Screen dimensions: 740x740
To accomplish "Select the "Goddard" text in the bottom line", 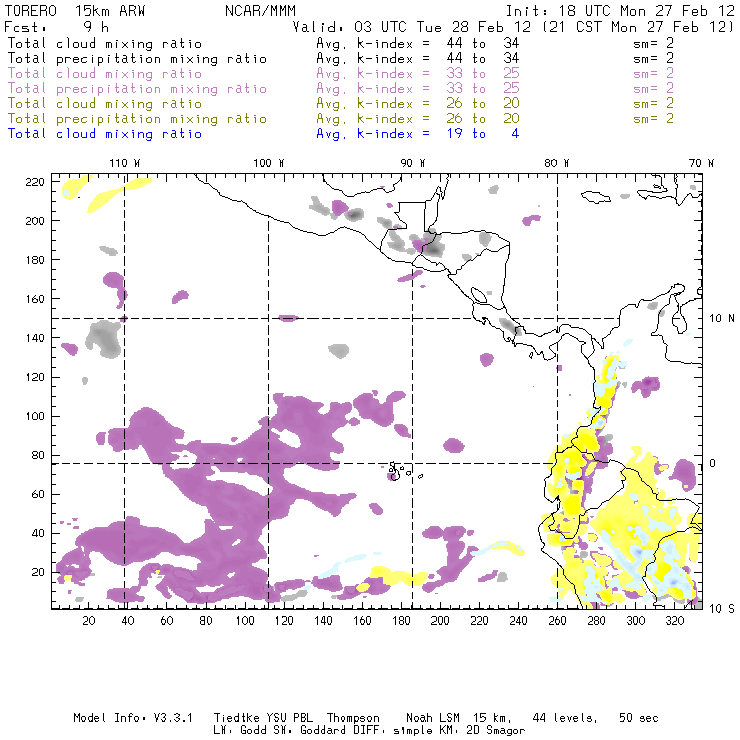I will click(323, 730).
